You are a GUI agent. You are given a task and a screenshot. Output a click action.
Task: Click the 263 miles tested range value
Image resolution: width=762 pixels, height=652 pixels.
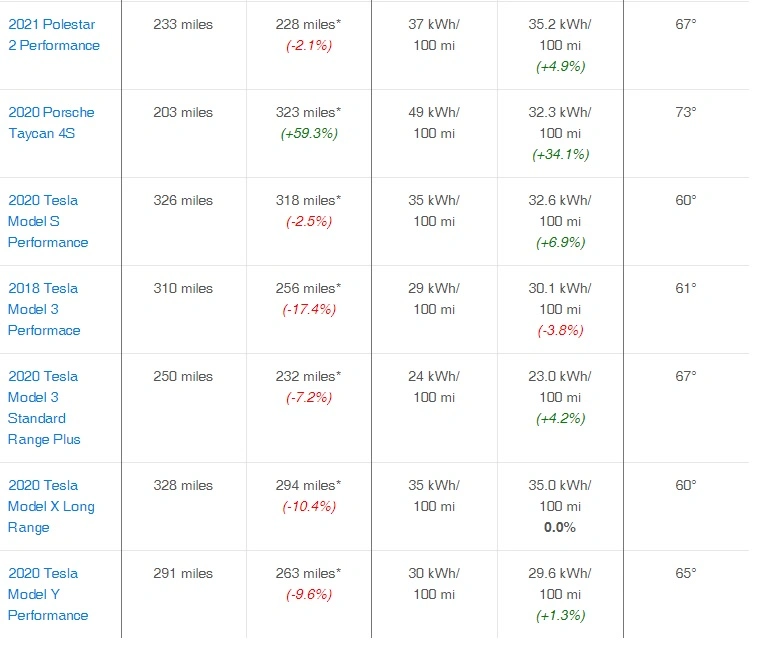click(x=309, y=574)
